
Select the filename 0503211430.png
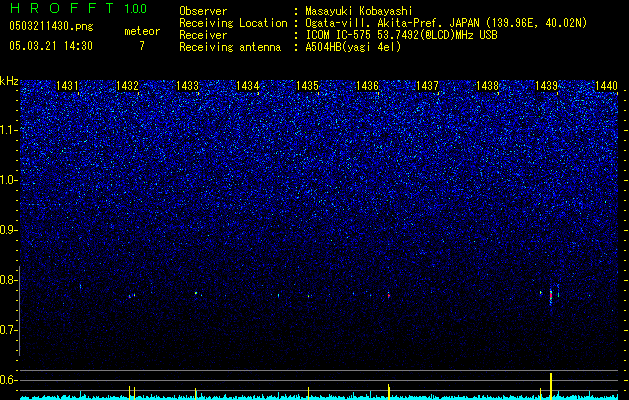(x=51, y=26)
